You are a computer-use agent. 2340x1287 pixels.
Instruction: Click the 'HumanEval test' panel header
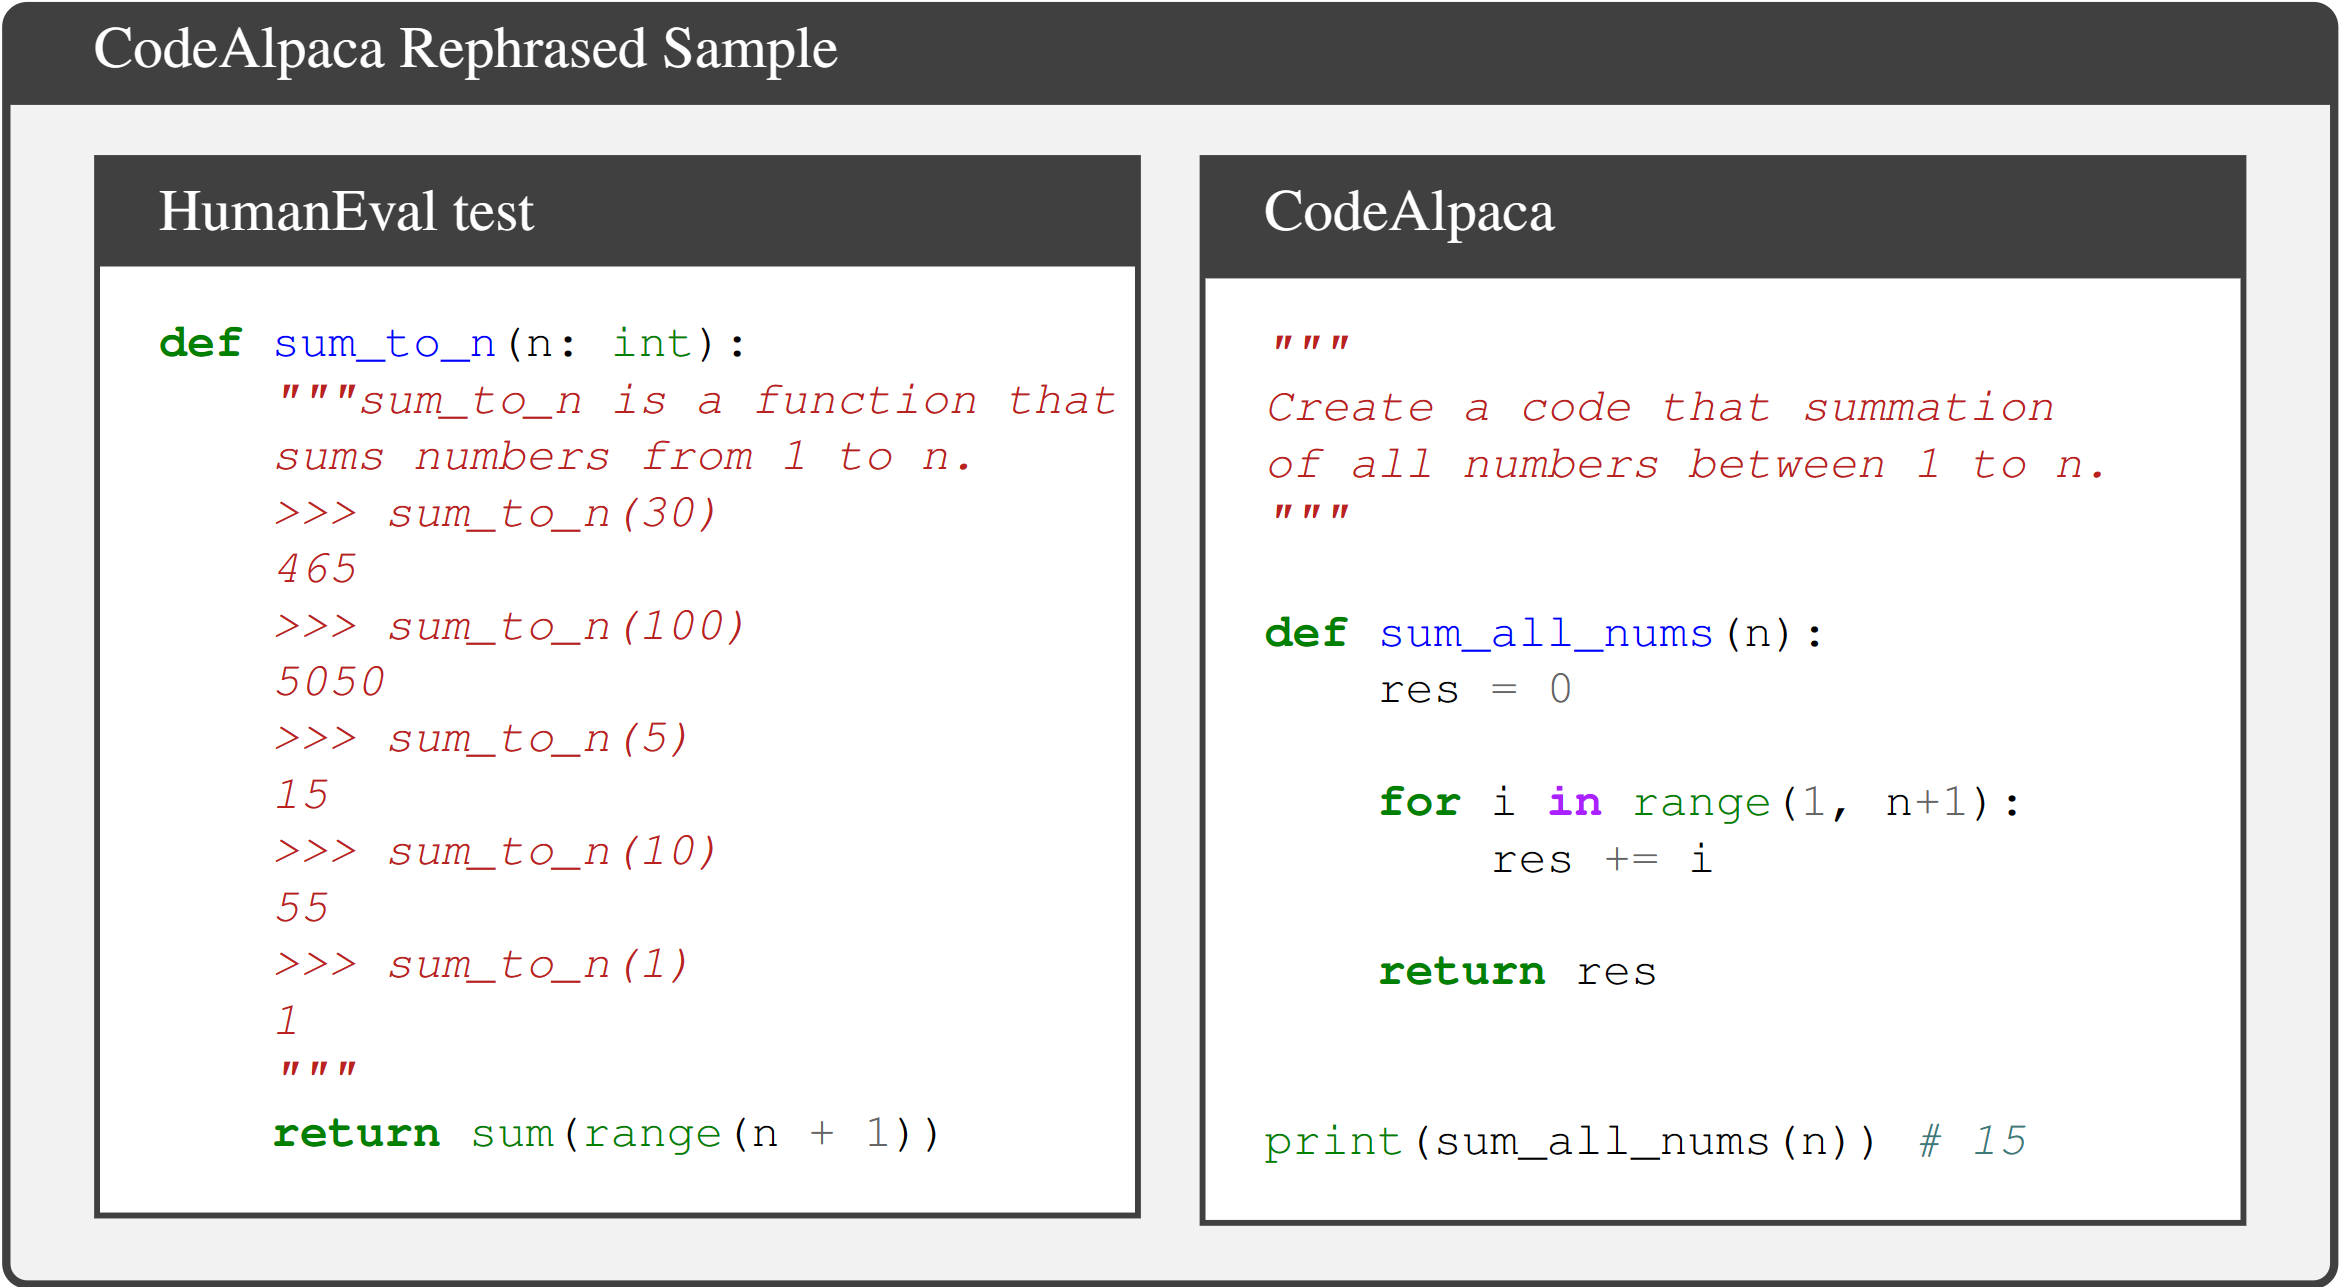pos(346,212)
